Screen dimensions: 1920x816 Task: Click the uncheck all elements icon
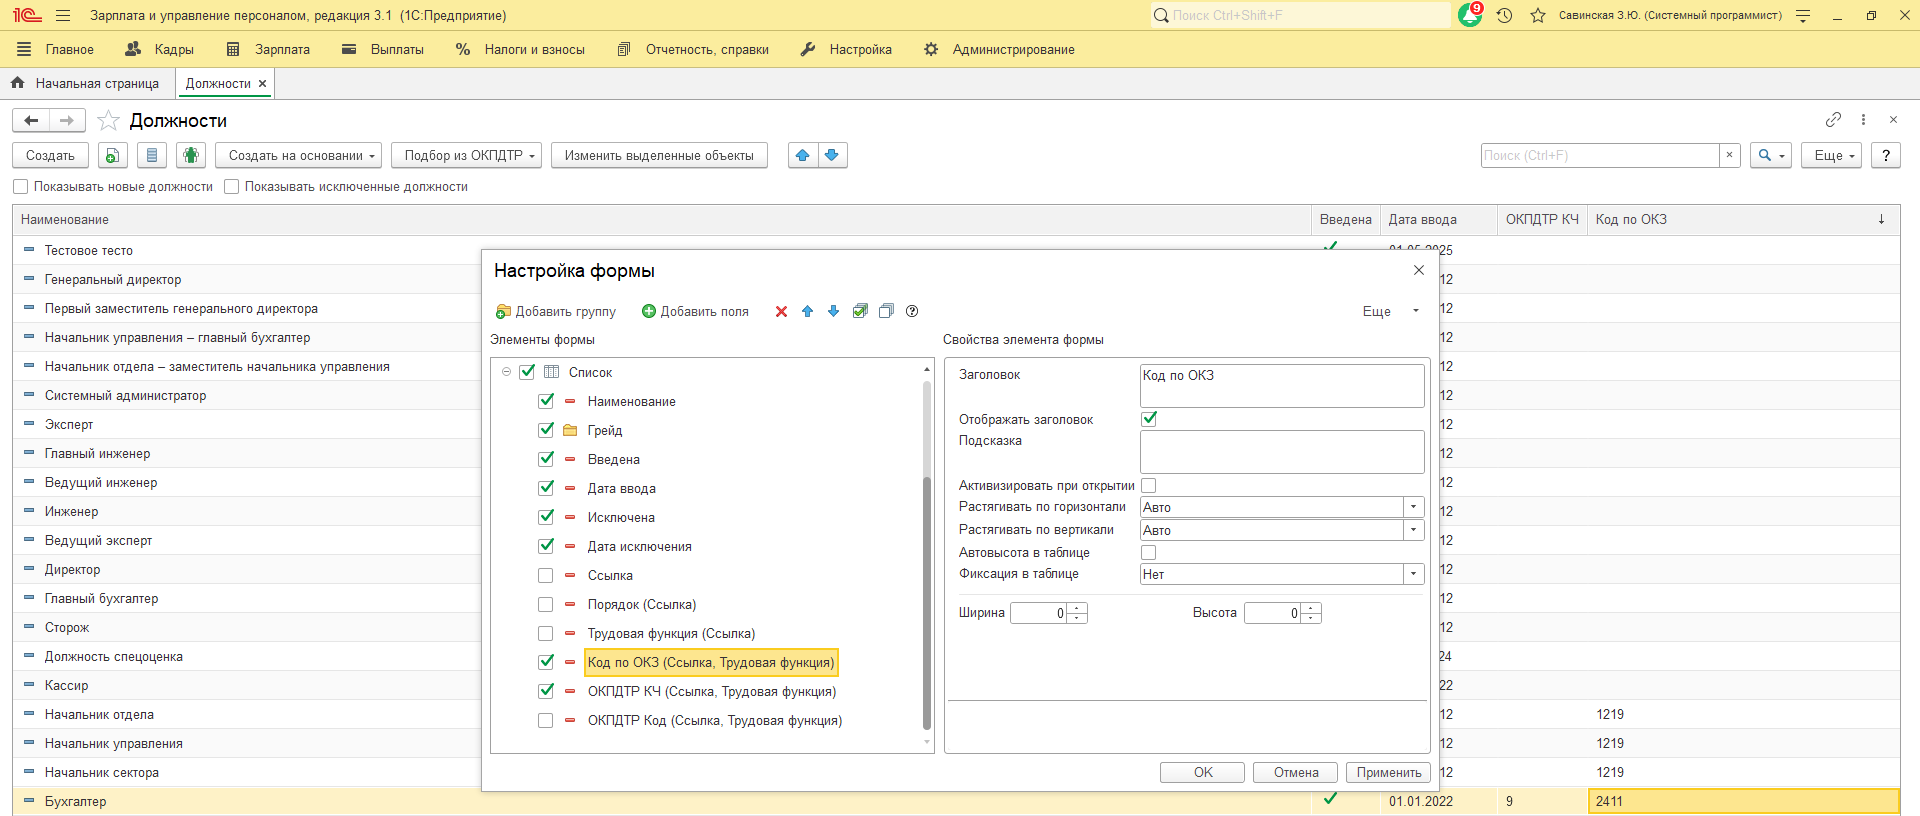point(886,312)
